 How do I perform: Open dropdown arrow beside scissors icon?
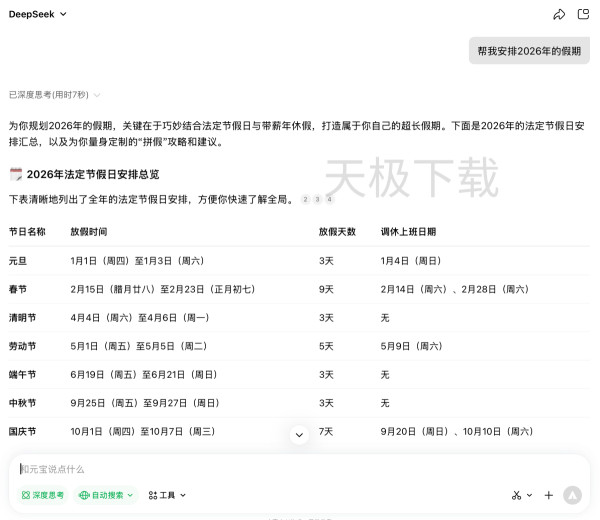coord(530,495)
